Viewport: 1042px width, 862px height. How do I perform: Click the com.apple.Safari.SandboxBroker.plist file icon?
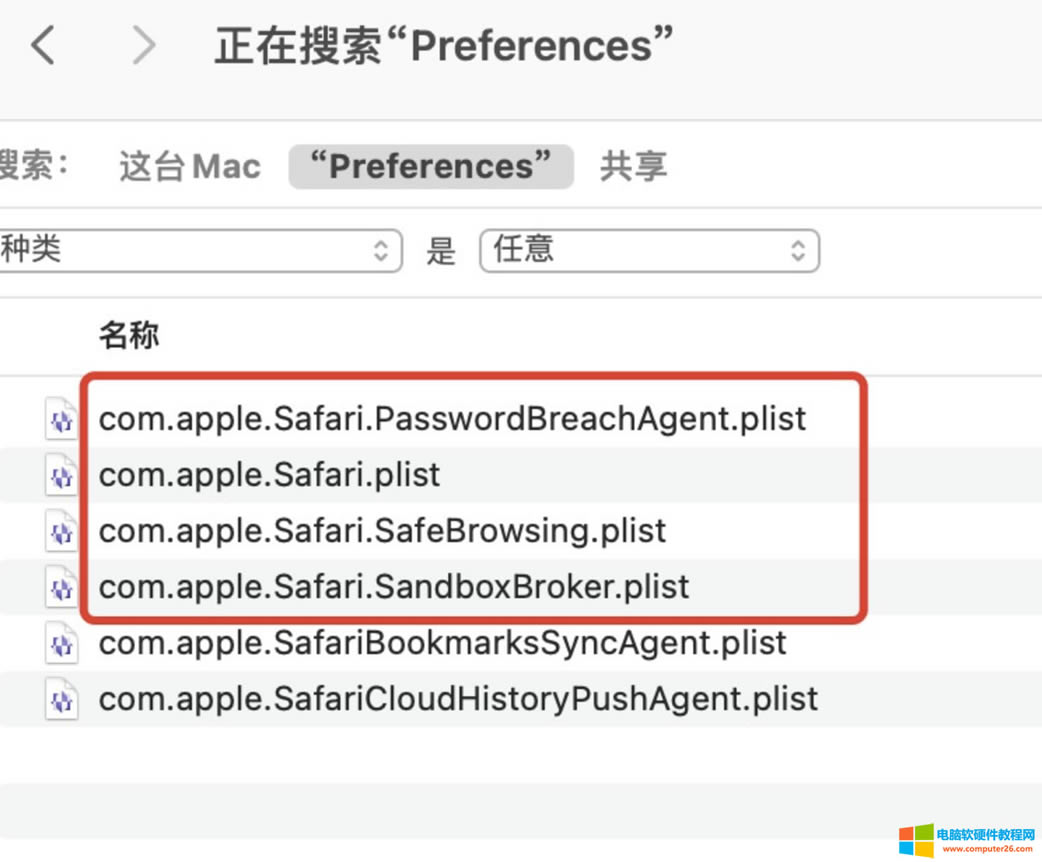point(62,587)
